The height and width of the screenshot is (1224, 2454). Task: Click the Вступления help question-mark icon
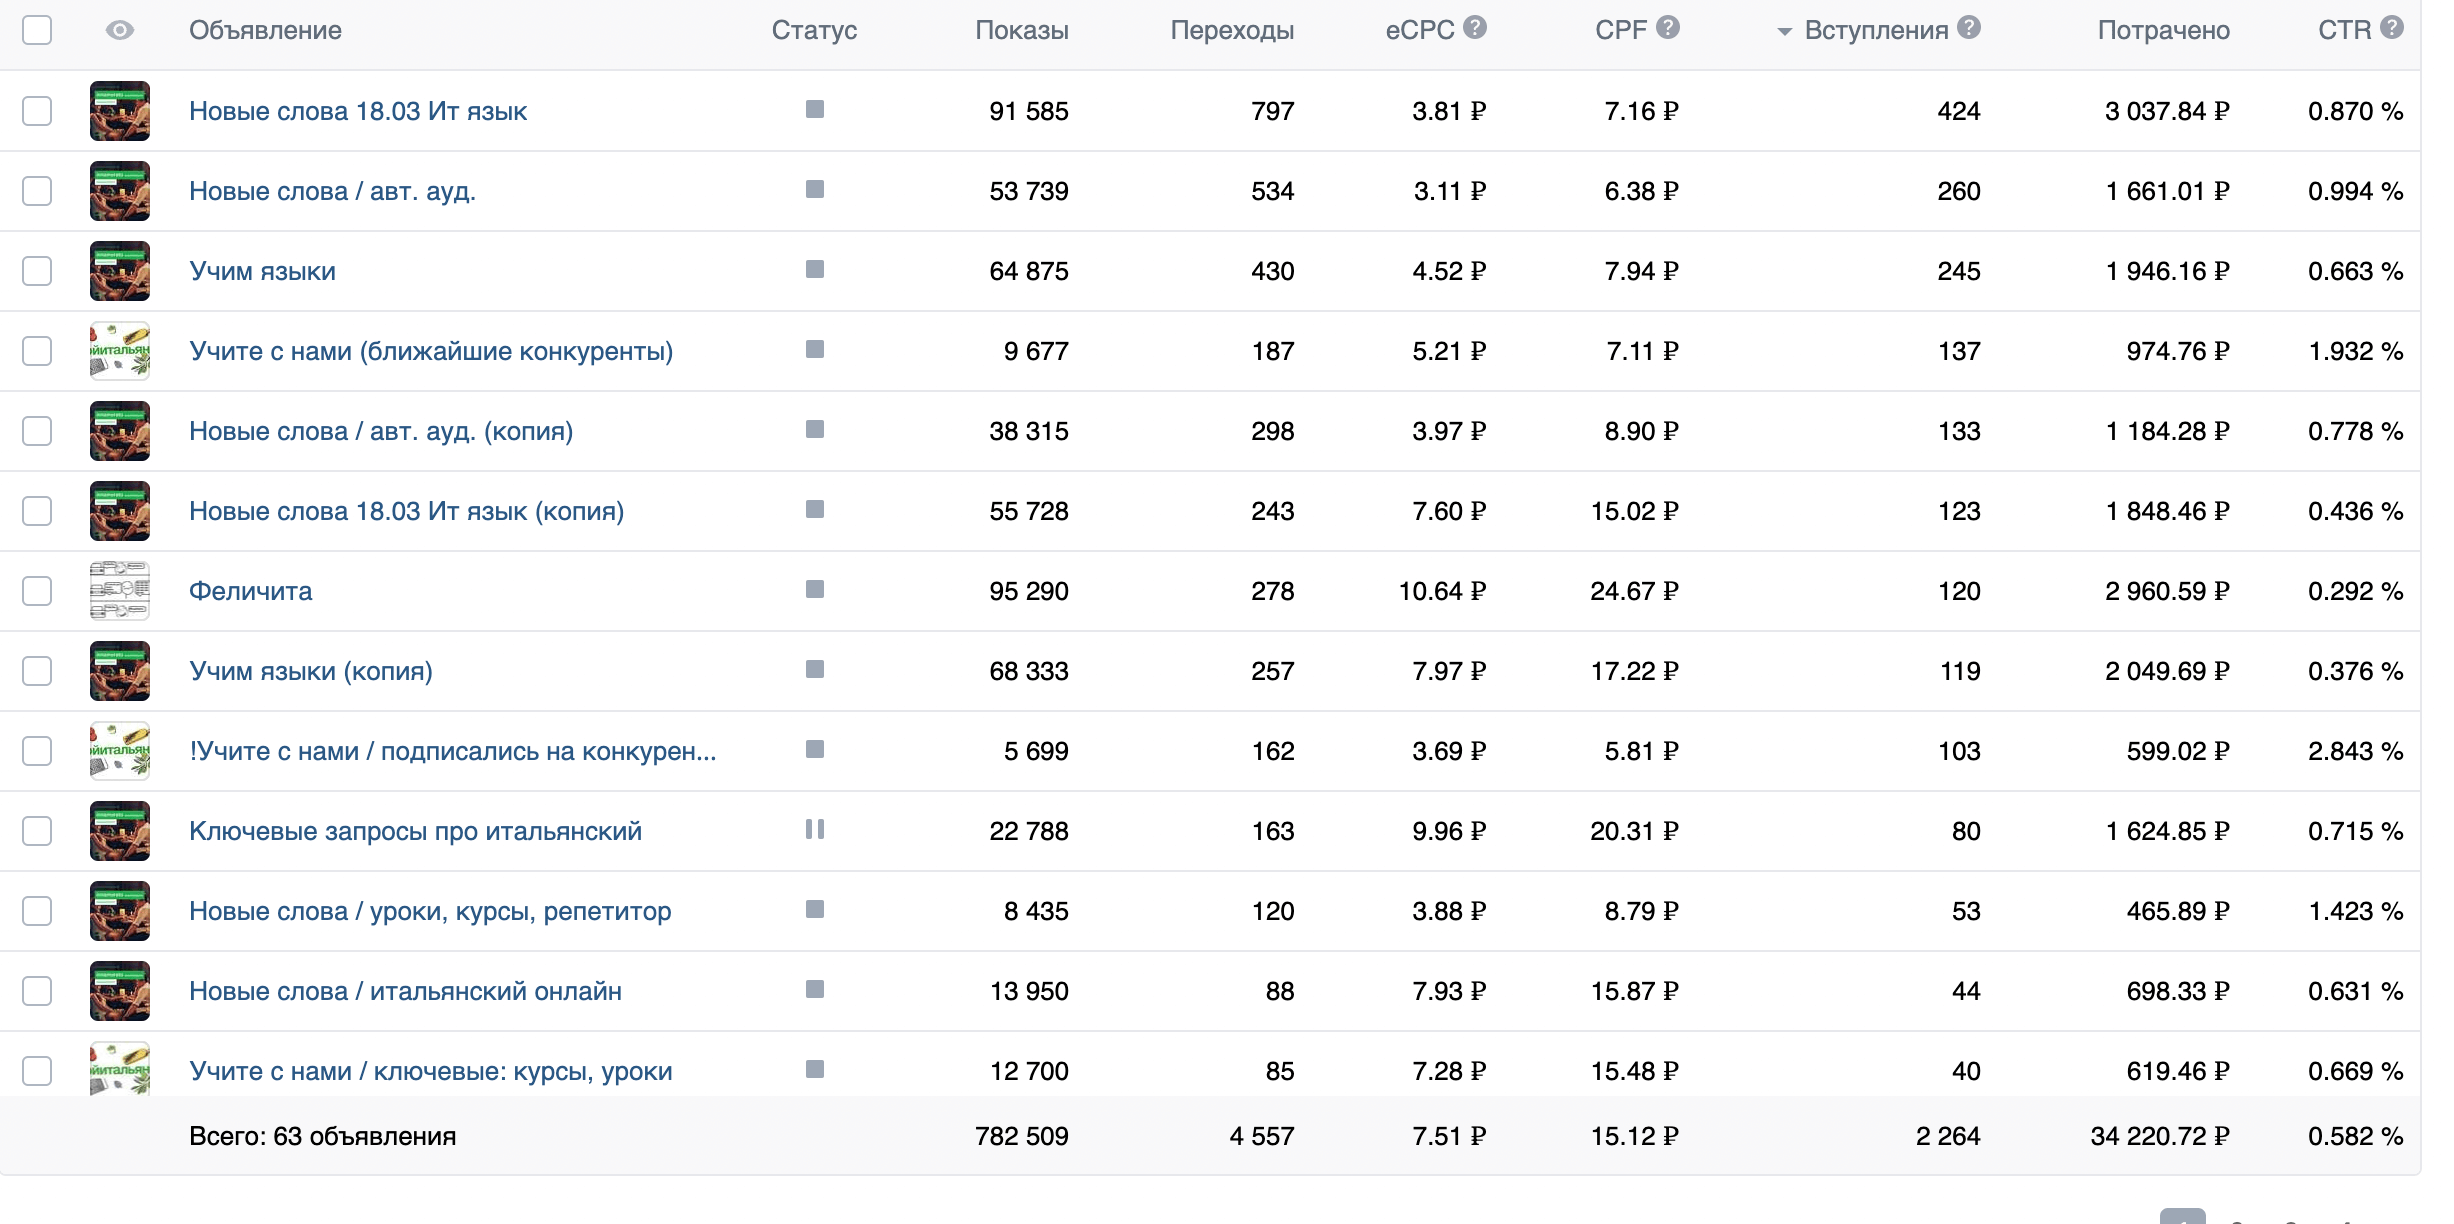1968,28
